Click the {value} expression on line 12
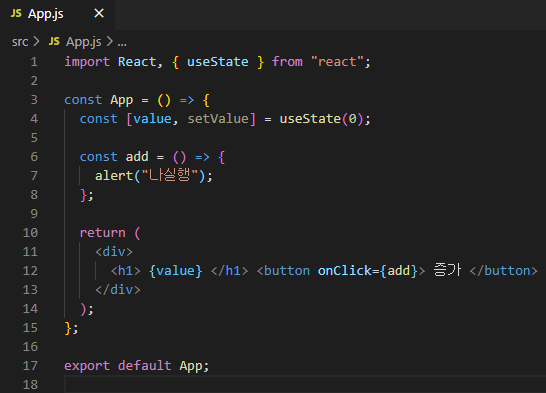This screenshot has width=546, height=393. (x=176, y=271)
